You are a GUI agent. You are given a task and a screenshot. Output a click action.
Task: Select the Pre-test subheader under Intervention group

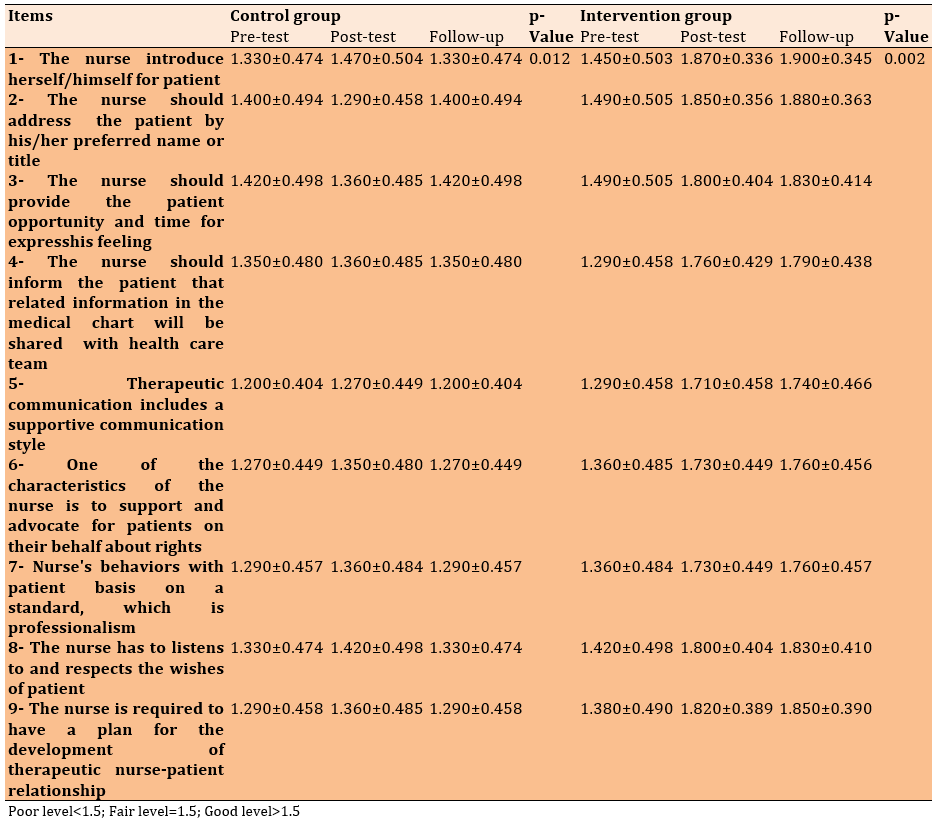(609, 37)
